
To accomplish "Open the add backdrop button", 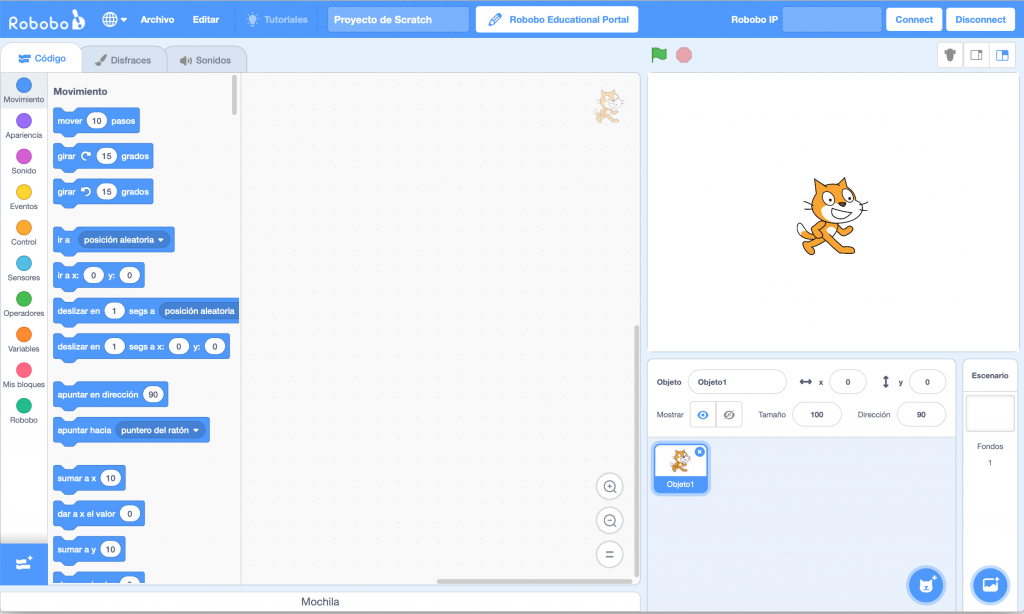I will point(990,584).
